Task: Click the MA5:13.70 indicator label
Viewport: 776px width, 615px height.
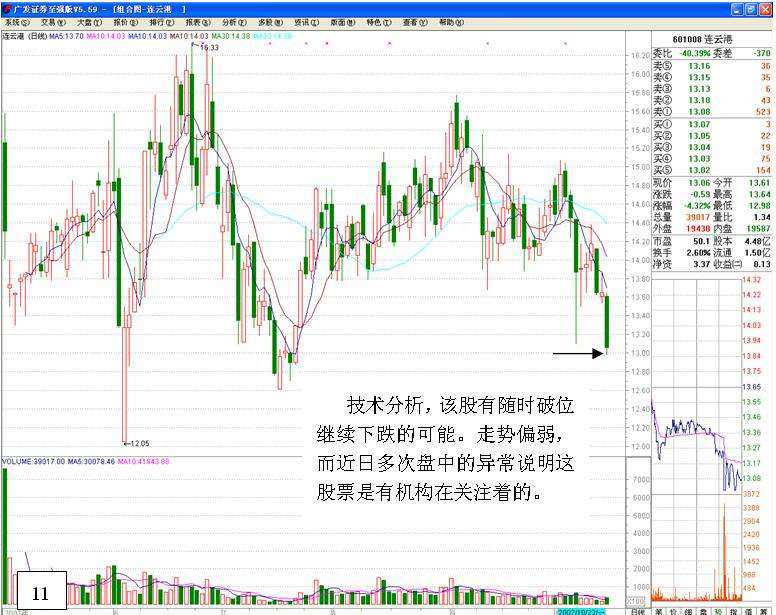Action: pos(66,36)
